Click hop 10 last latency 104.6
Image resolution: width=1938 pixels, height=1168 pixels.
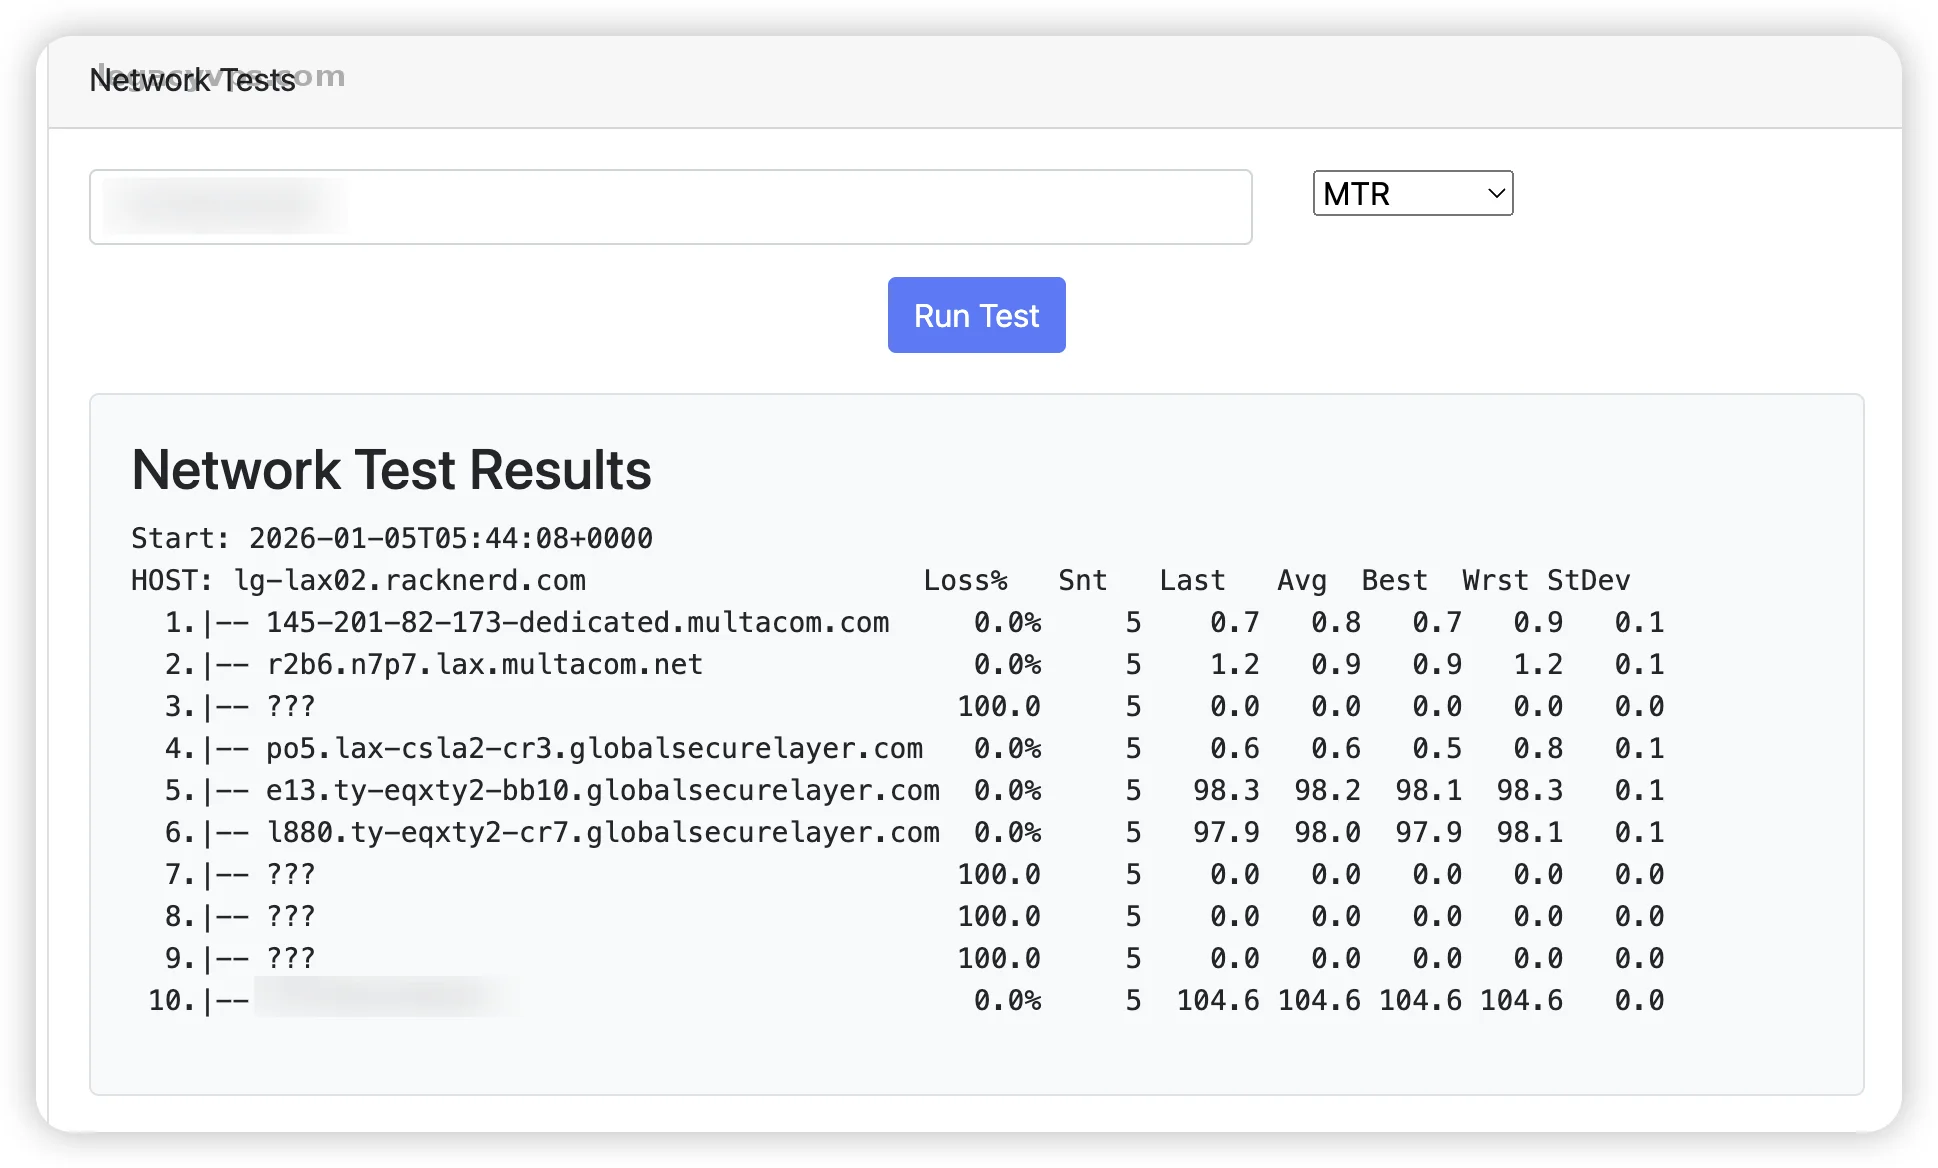1217,1000
